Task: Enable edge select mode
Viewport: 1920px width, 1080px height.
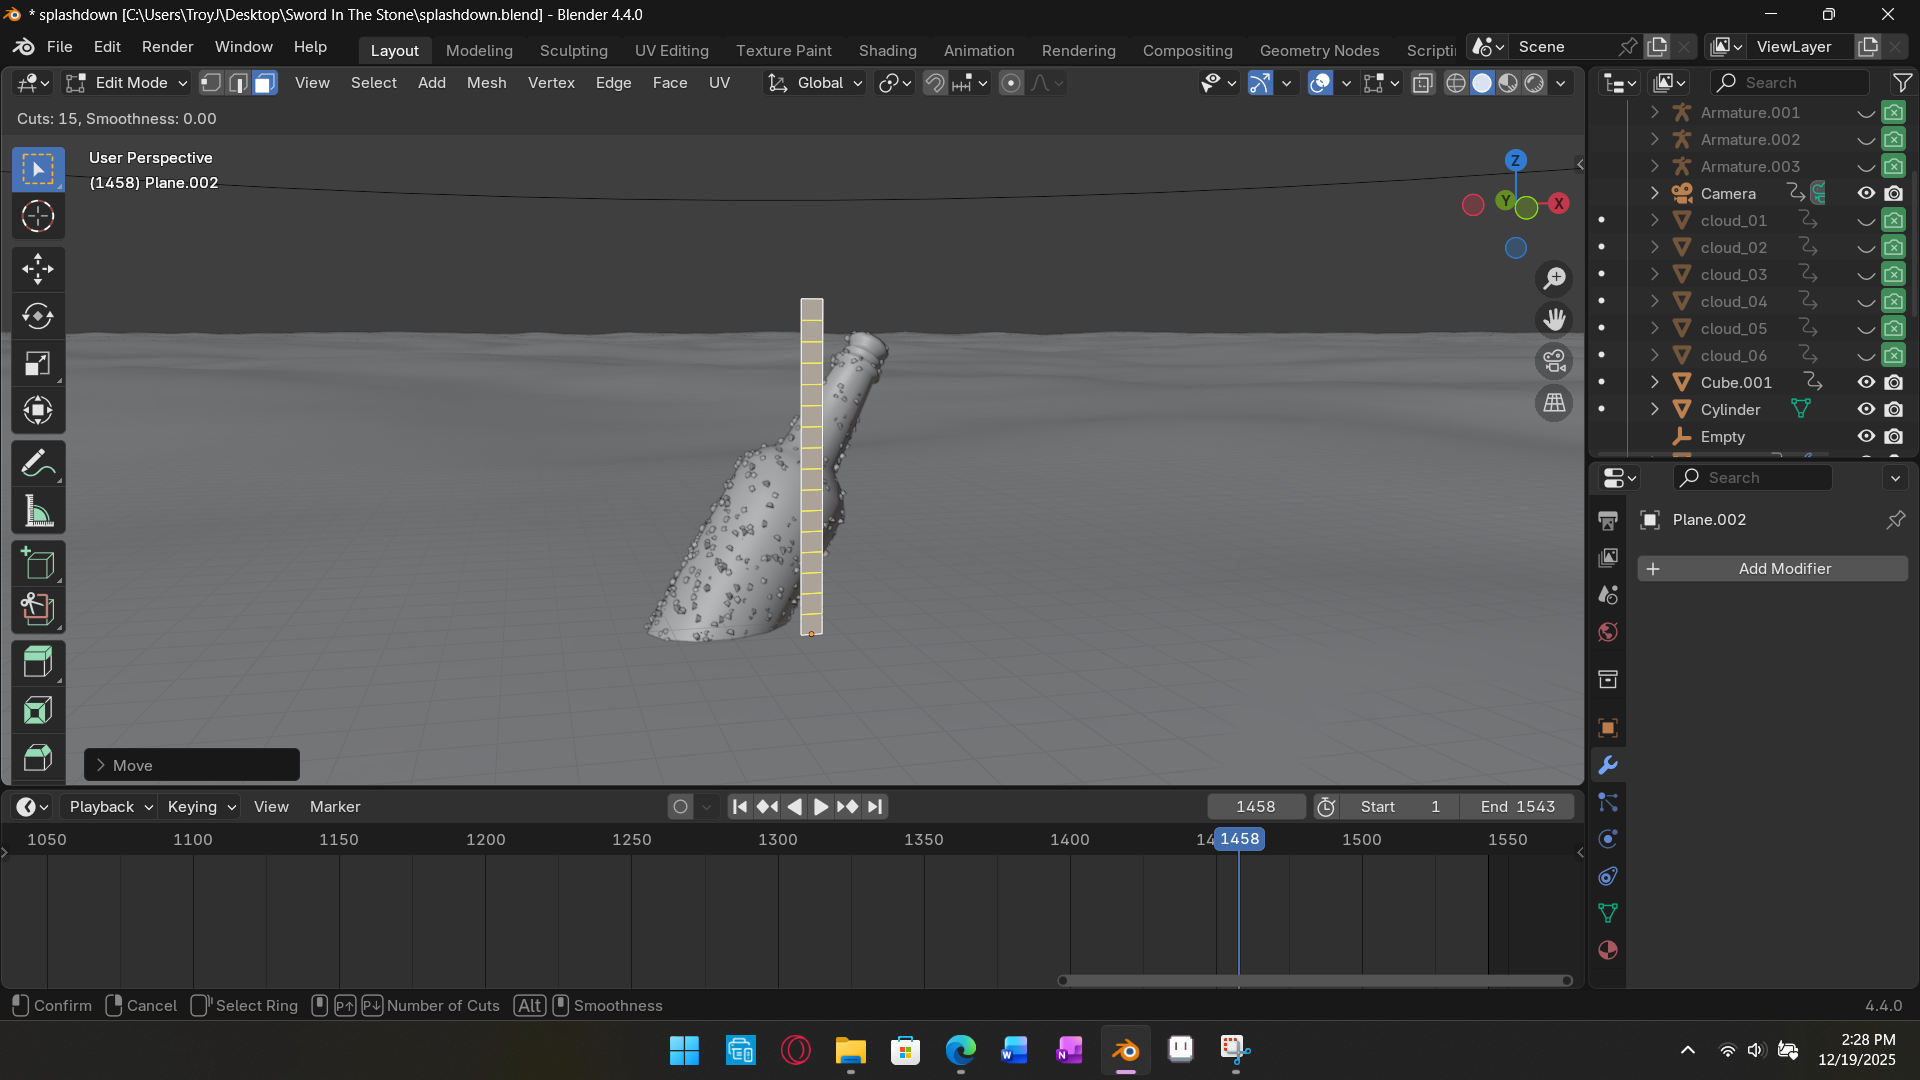Action: (238, 83)
